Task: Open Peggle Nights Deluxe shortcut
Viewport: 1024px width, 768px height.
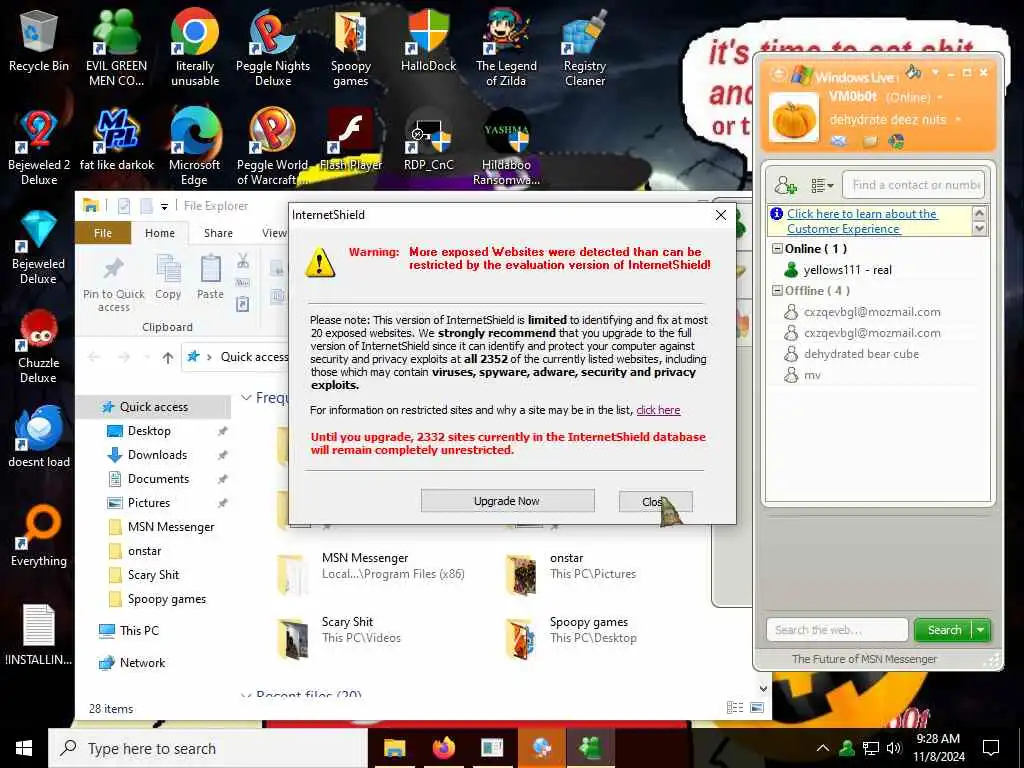Action: (x=273, y=47)
